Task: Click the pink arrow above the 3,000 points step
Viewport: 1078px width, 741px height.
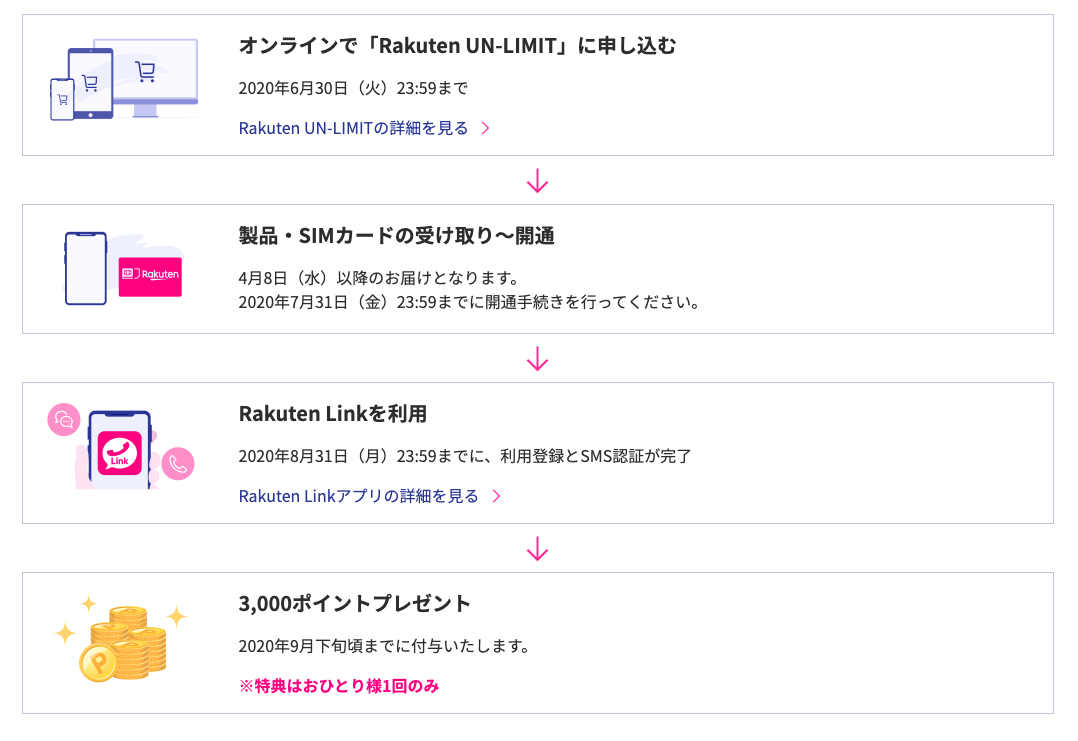Action: [538, 549]
